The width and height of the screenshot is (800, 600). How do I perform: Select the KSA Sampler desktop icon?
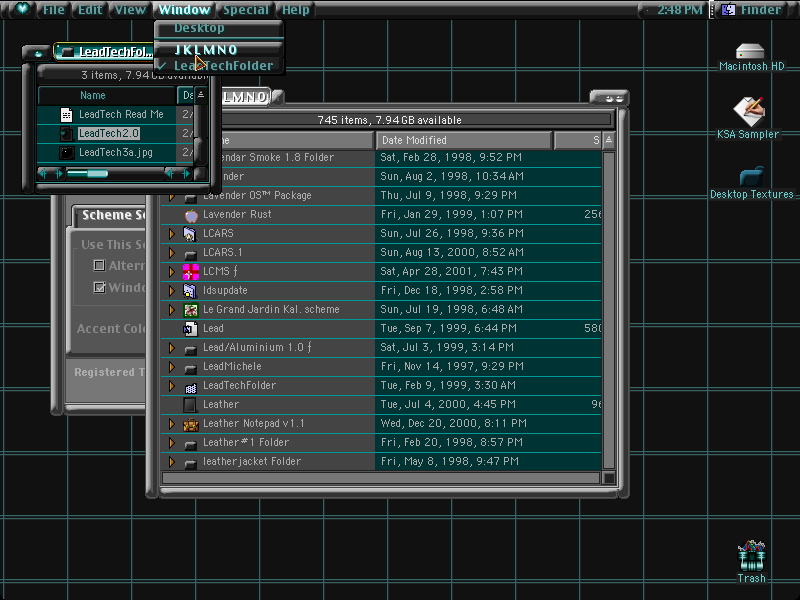tap(749, 111)
